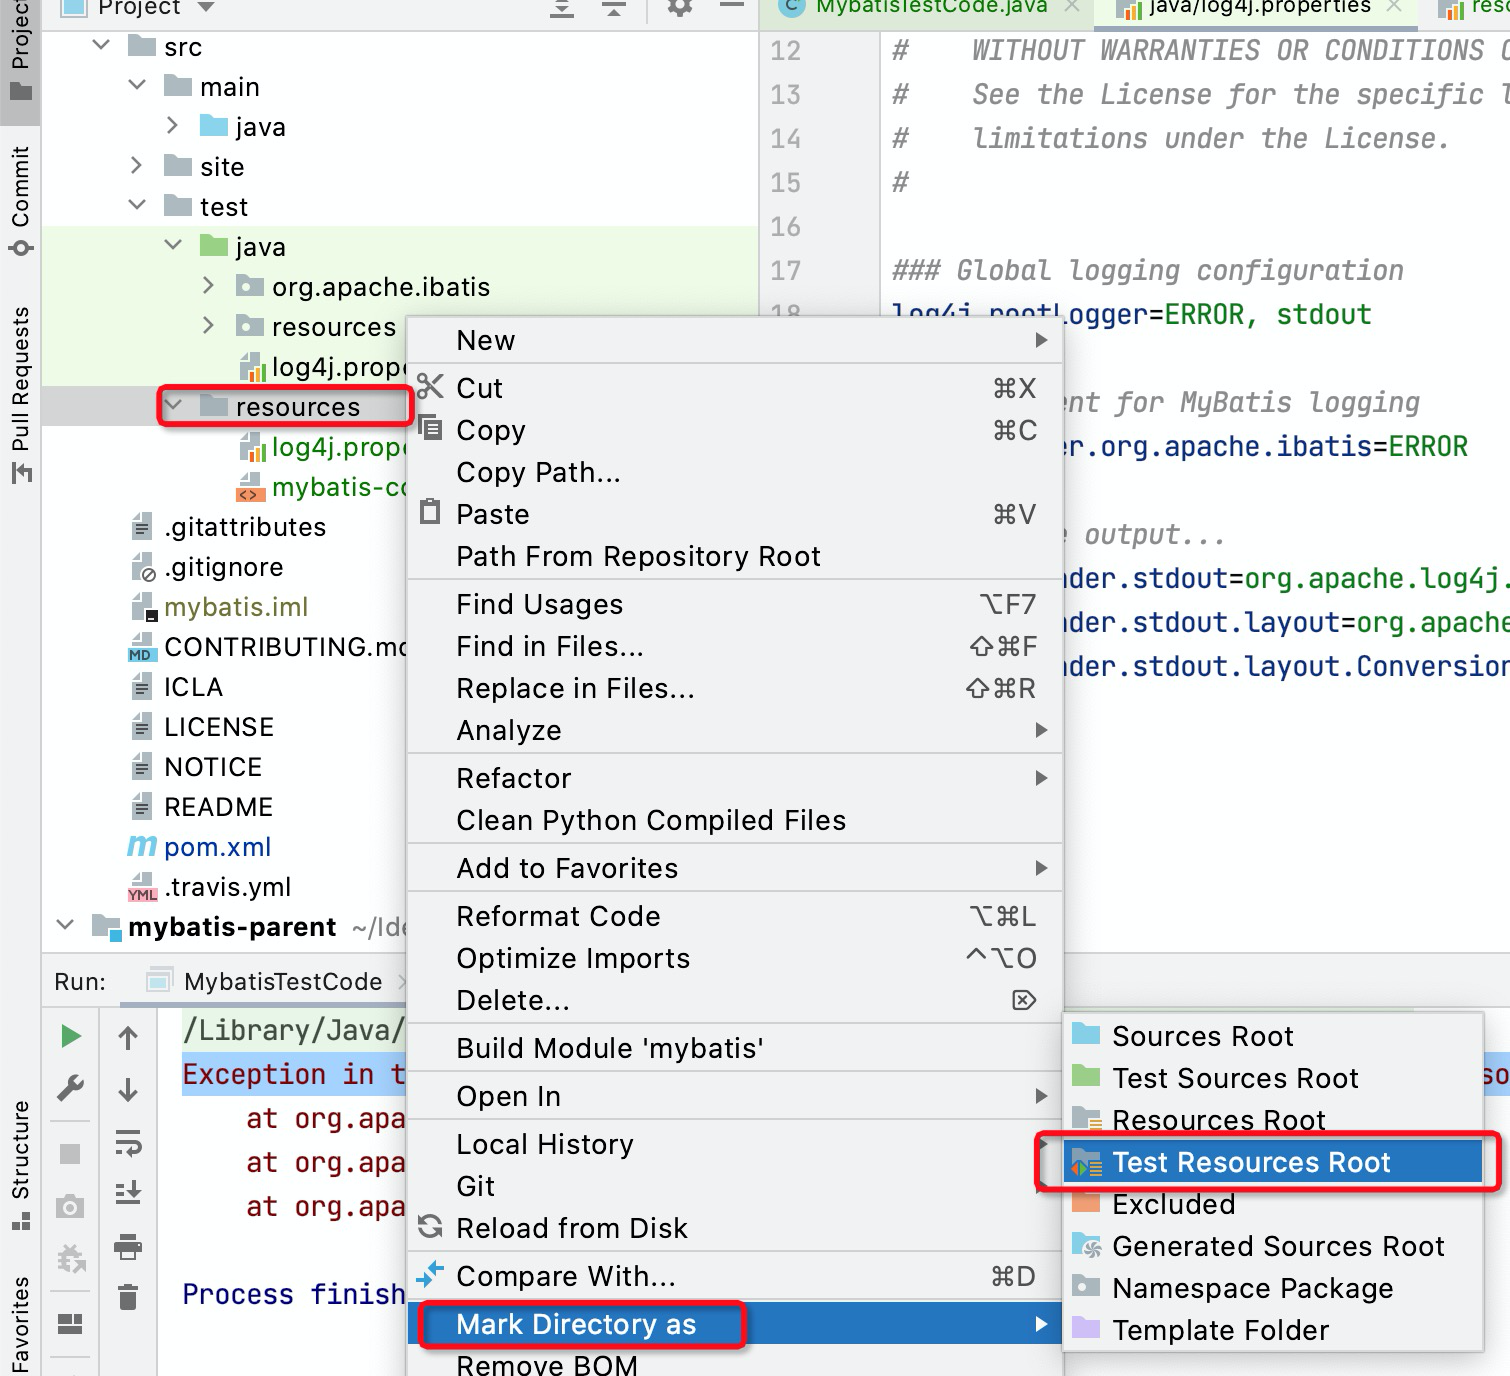Open the Pull Requests tool window
Viewport: 1510px width, 1376px height.
pos(20,395)
